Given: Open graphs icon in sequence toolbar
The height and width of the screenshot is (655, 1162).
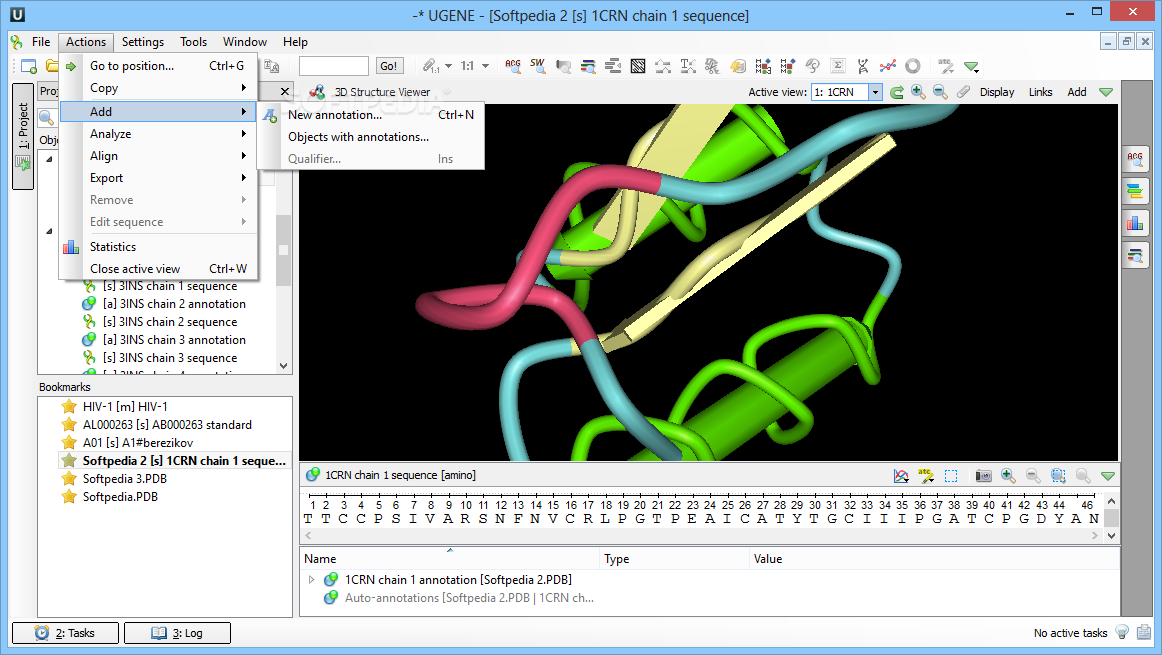Looking at the screenshot, I should (x=901, y=476).
